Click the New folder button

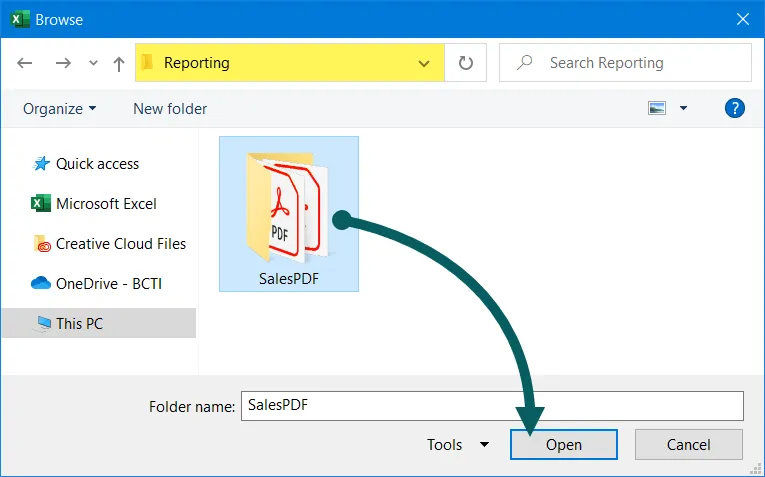170,108
